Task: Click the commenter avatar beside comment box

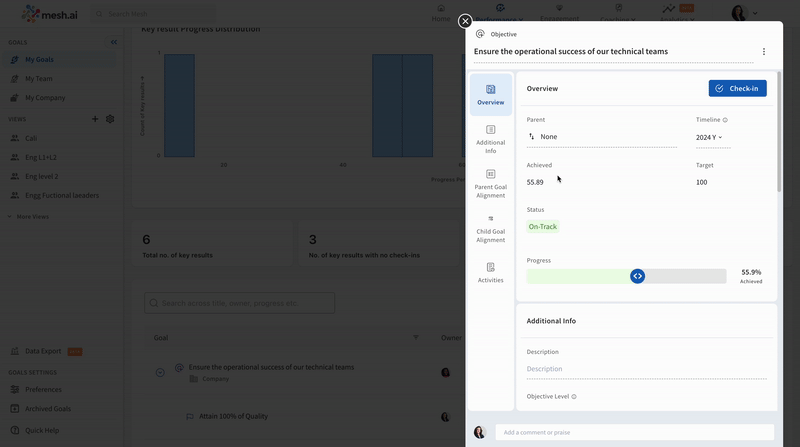Action: [480, 432]
